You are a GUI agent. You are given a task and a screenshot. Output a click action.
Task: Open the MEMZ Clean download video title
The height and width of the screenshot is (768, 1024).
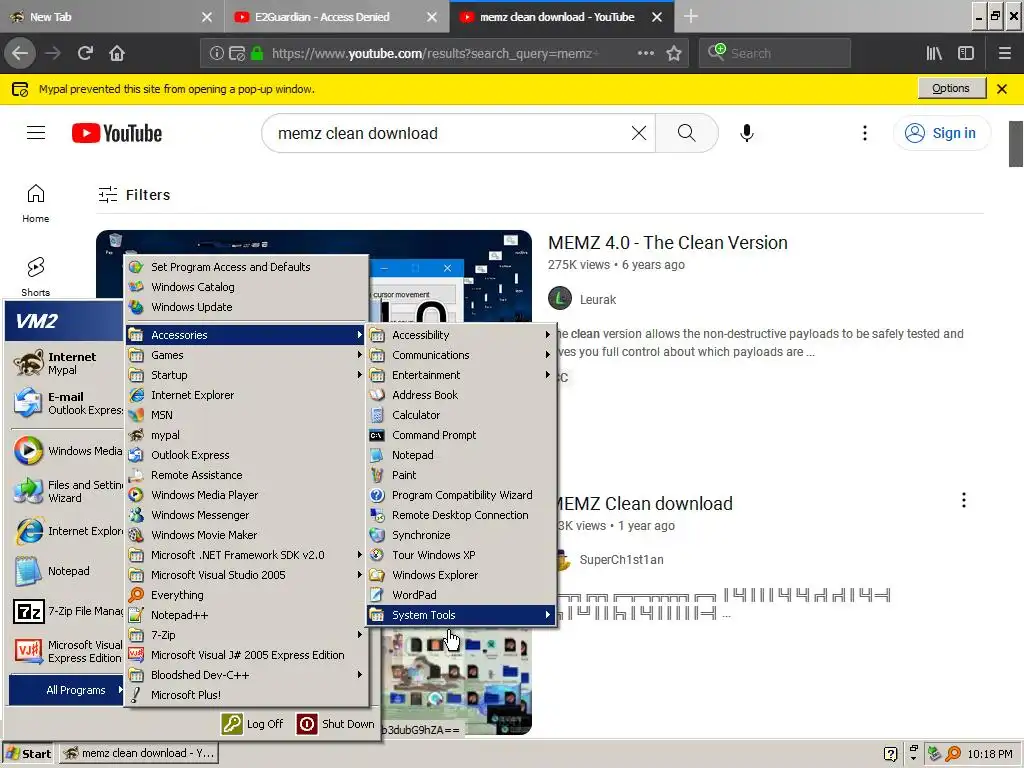click(x=644, y=504)
